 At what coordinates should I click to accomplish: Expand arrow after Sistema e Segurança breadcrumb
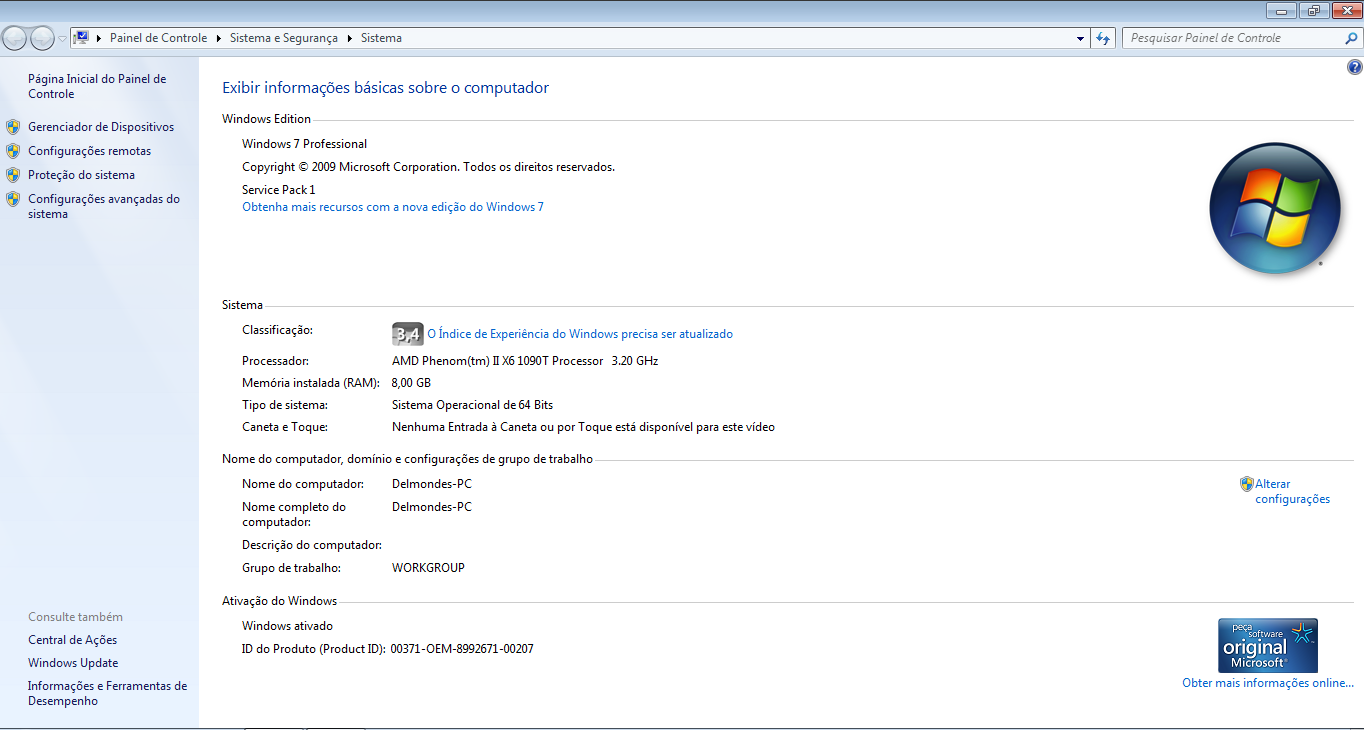click(x=350, y=38)
